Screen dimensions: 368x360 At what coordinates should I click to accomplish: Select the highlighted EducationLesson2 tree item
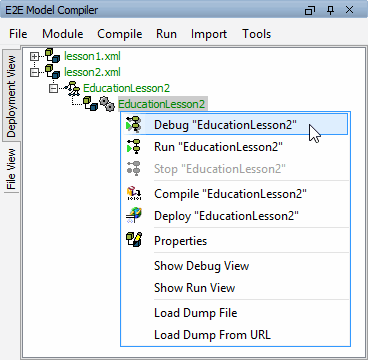pos(161,104)
